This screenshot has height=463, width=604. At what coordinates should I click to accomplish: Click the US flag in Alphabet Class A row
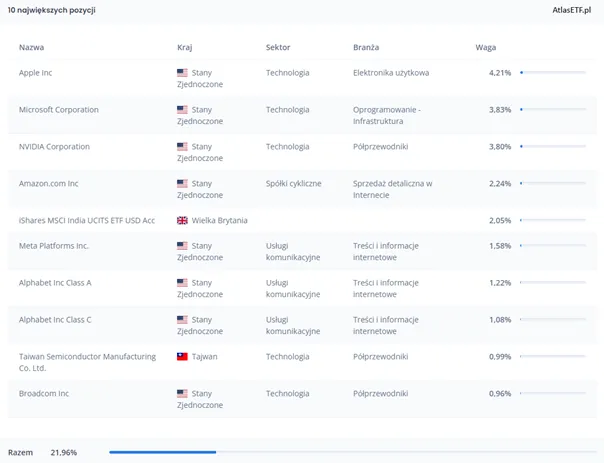pyautogui.click(x=182, y=283)
